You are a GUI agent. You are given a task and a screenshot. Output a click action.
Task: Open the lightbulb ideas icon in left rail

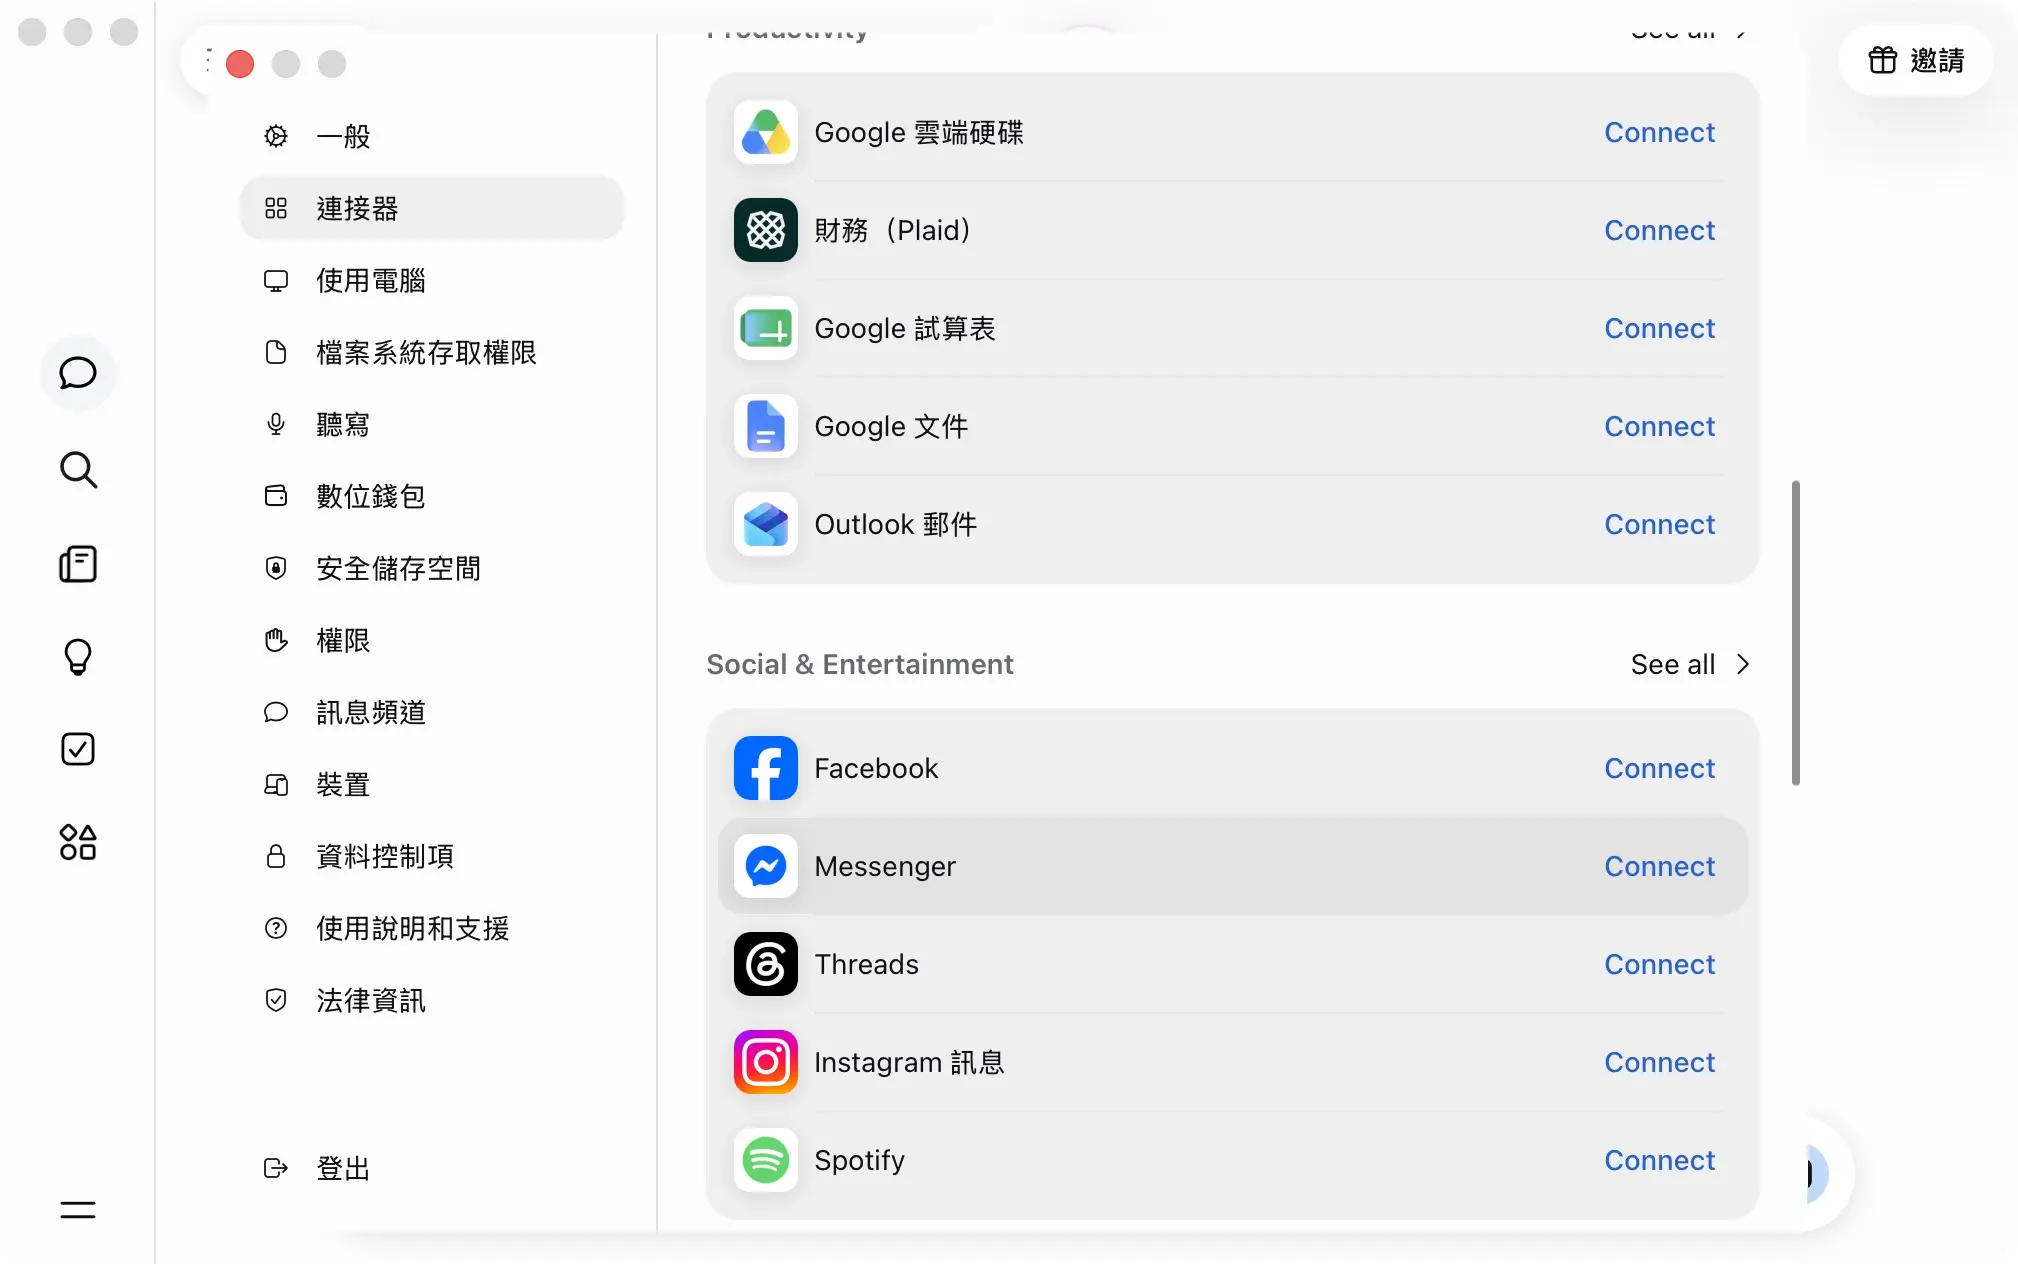pos(78,657)
